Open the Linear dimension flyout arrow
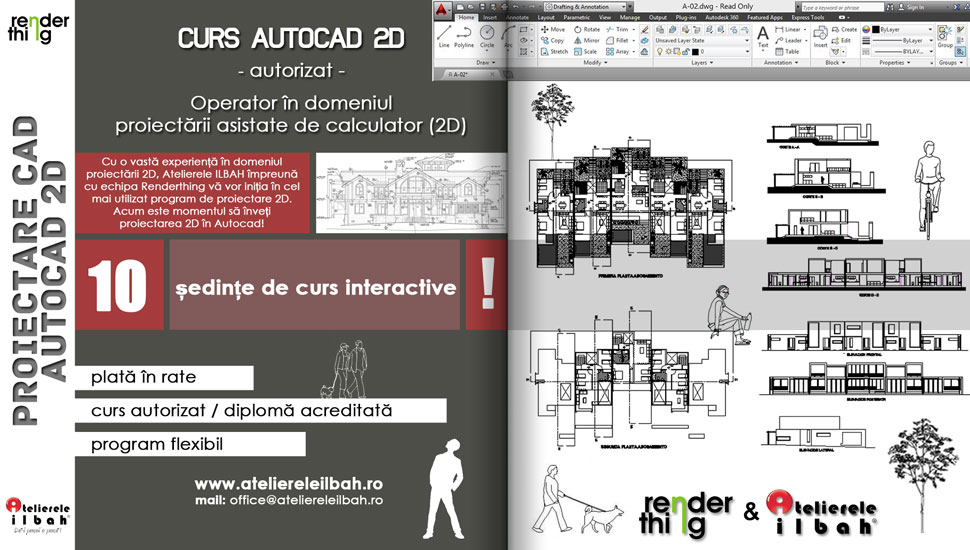 click(x=805, y=30)
